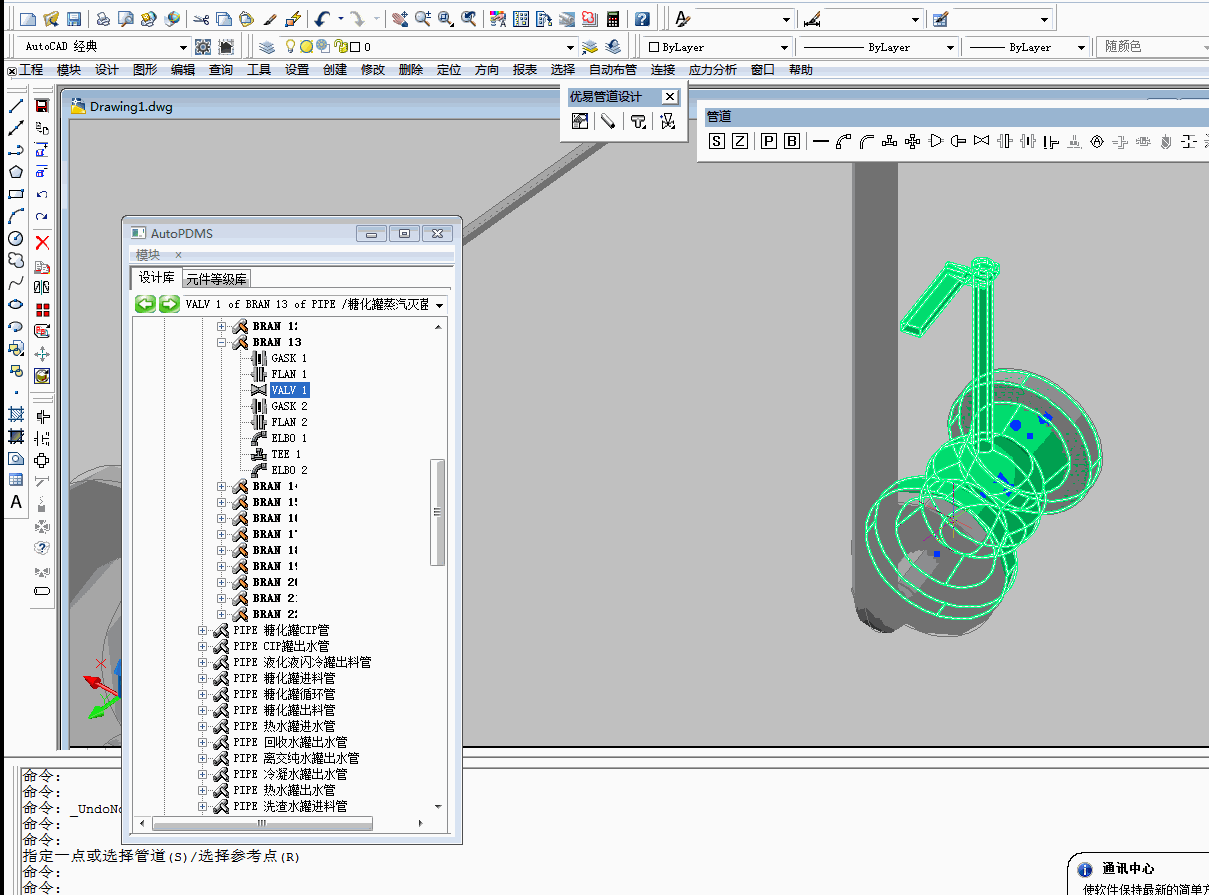Open the 应力分析 menu
Screen dimensions: 1209x895
713,70
